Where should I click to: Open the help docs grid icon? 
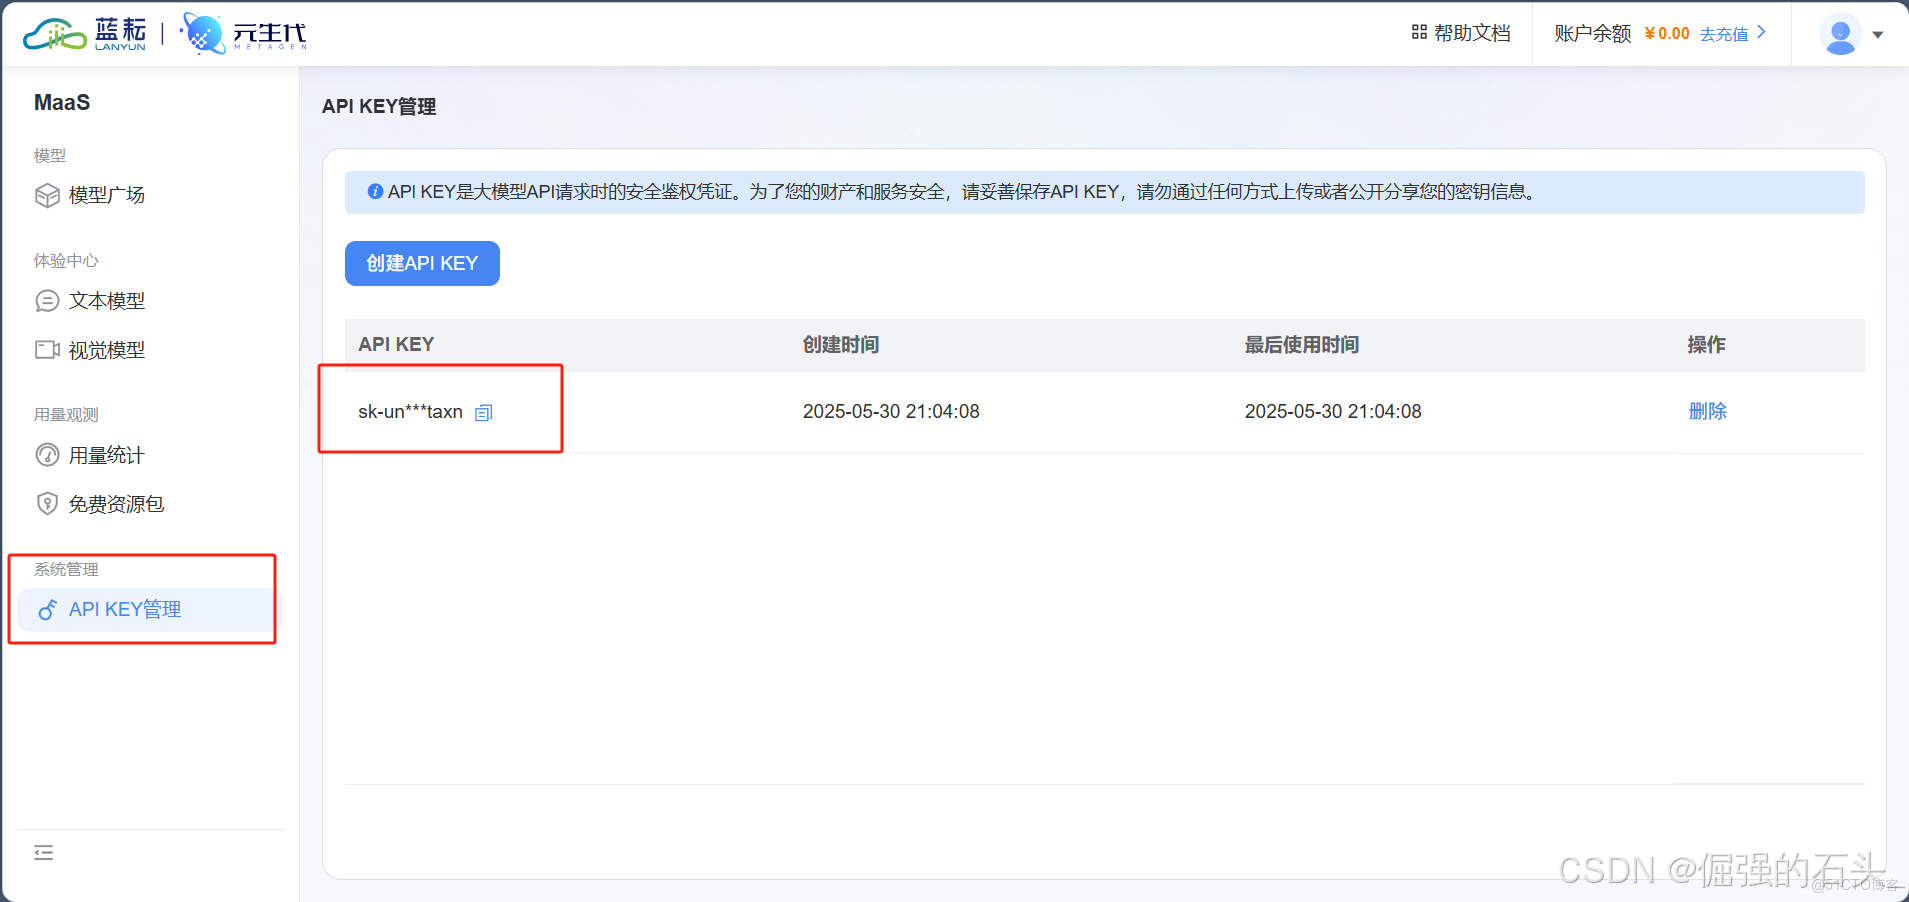pyautogui.click(x=1419, y=33)
